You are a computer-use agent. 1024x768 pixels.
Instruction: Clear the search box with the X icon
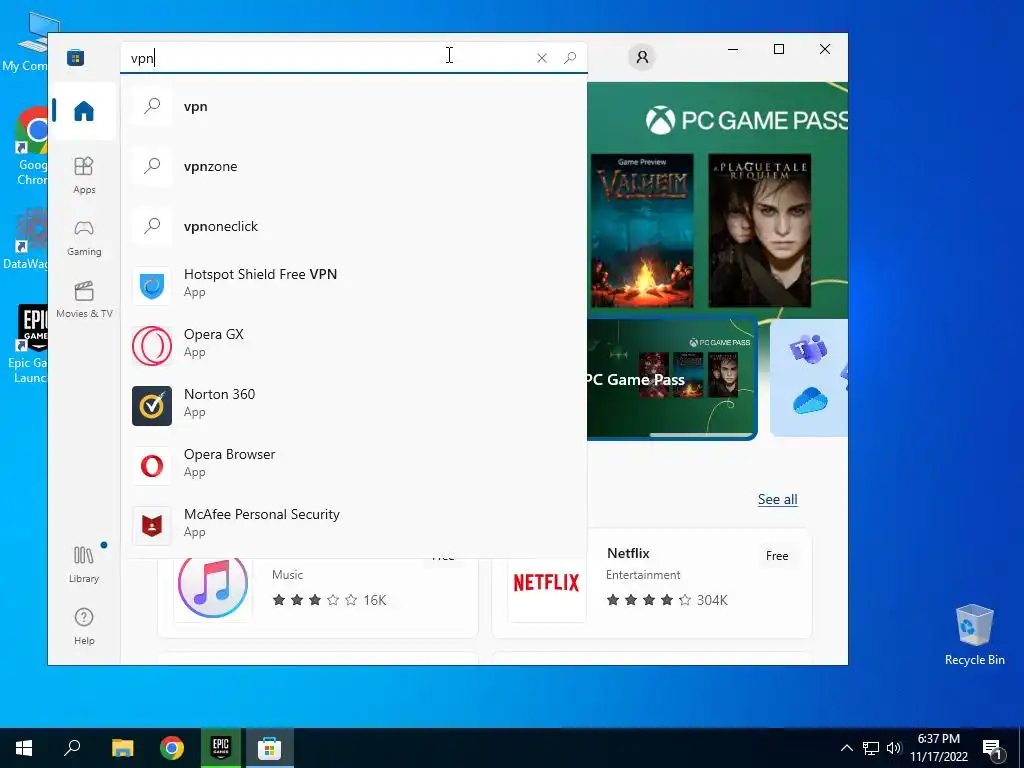click(x=541, y=58)
